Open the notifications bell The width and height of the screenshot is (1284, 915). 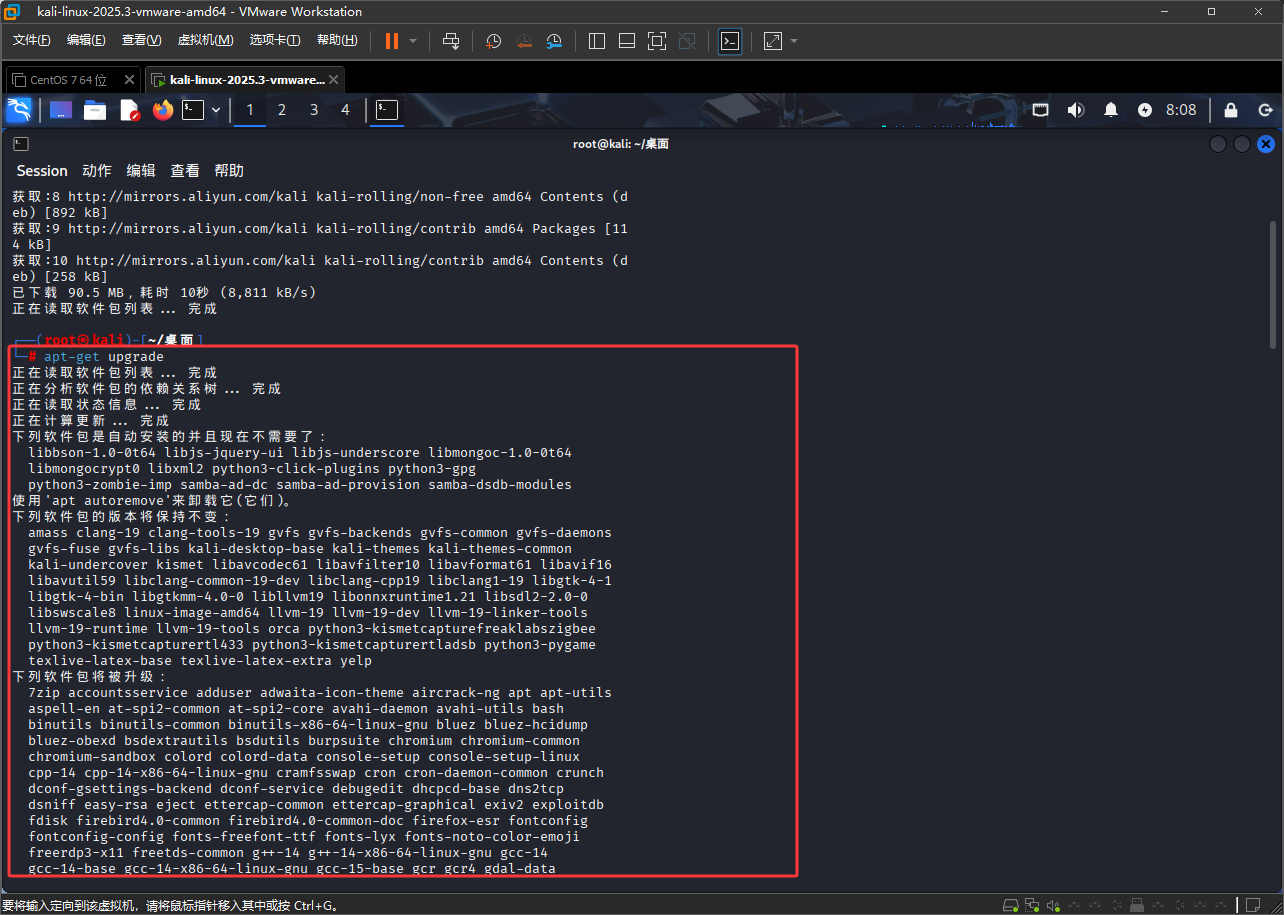click(x=1110, y=110)
